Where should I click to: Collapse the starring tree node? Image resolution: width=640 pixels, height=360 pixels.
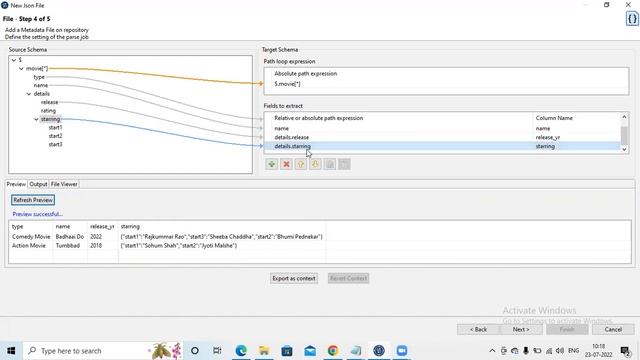(x=36, y=119)
